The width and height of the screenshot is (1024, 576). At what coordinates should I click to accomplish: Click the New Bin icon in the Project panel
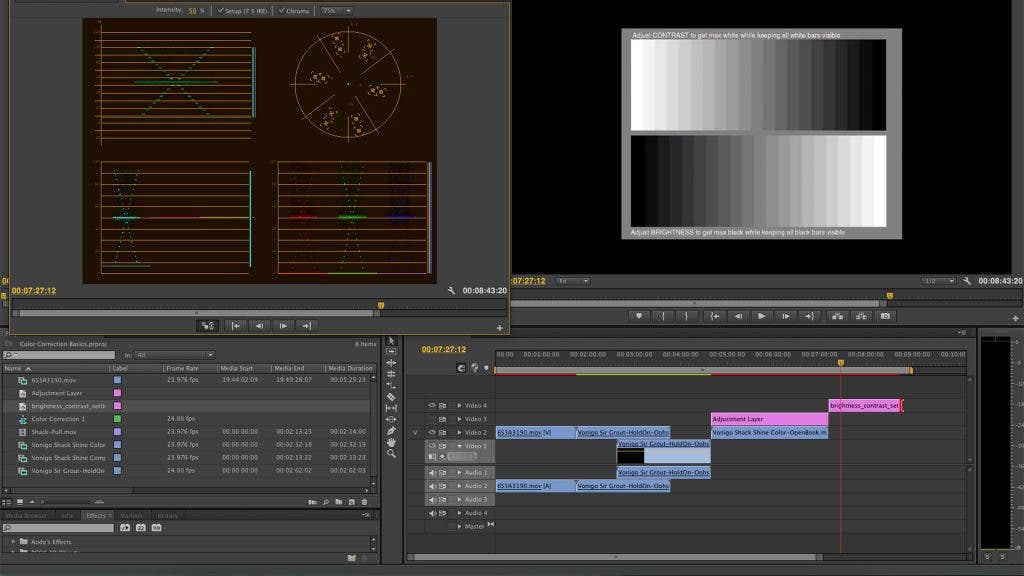click(339, 500)
